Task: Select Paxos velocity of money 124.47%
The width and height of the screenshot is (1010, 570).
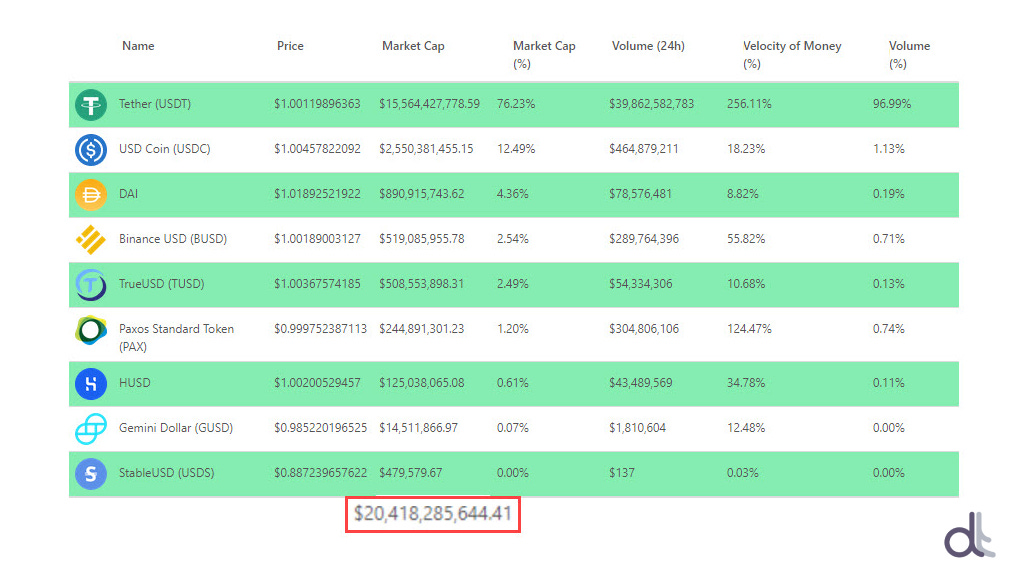Action: tap(748, 329)
